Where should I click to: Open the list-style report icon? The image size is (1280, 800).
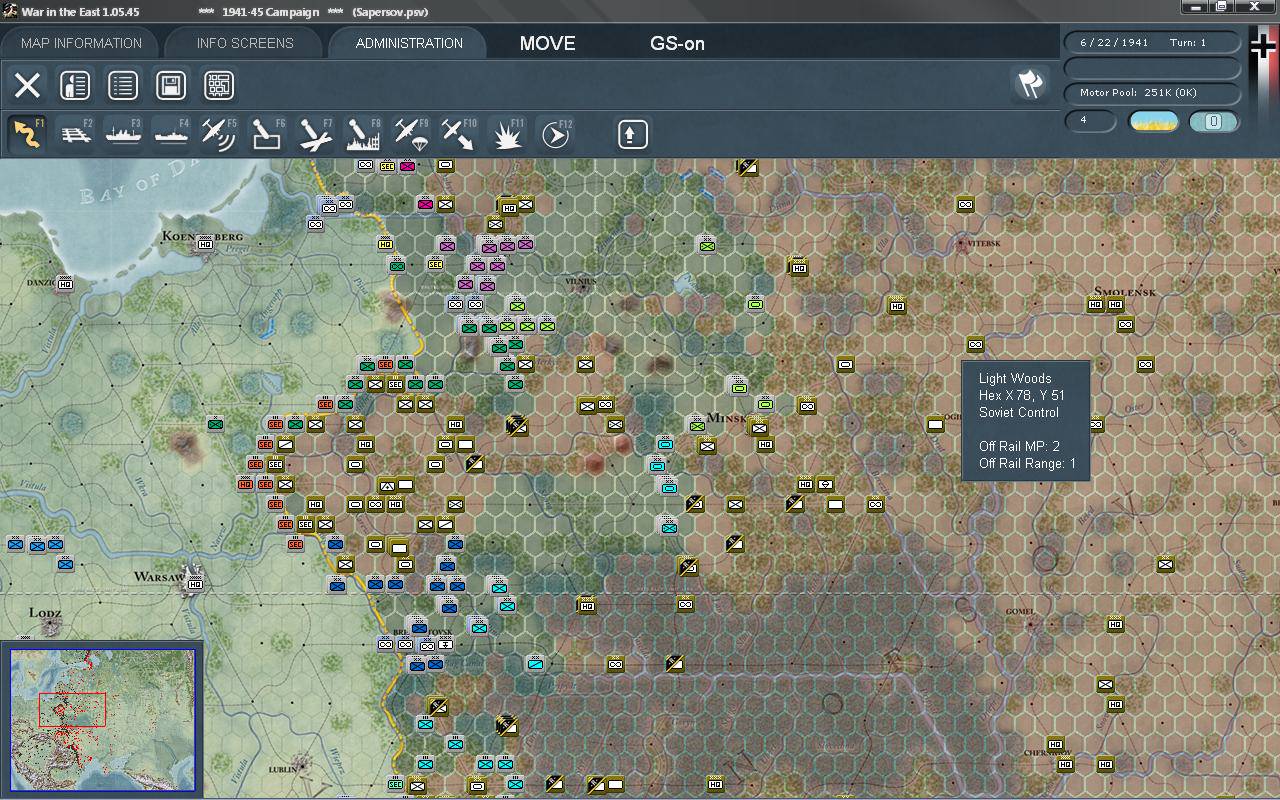[x=123, y=85]
